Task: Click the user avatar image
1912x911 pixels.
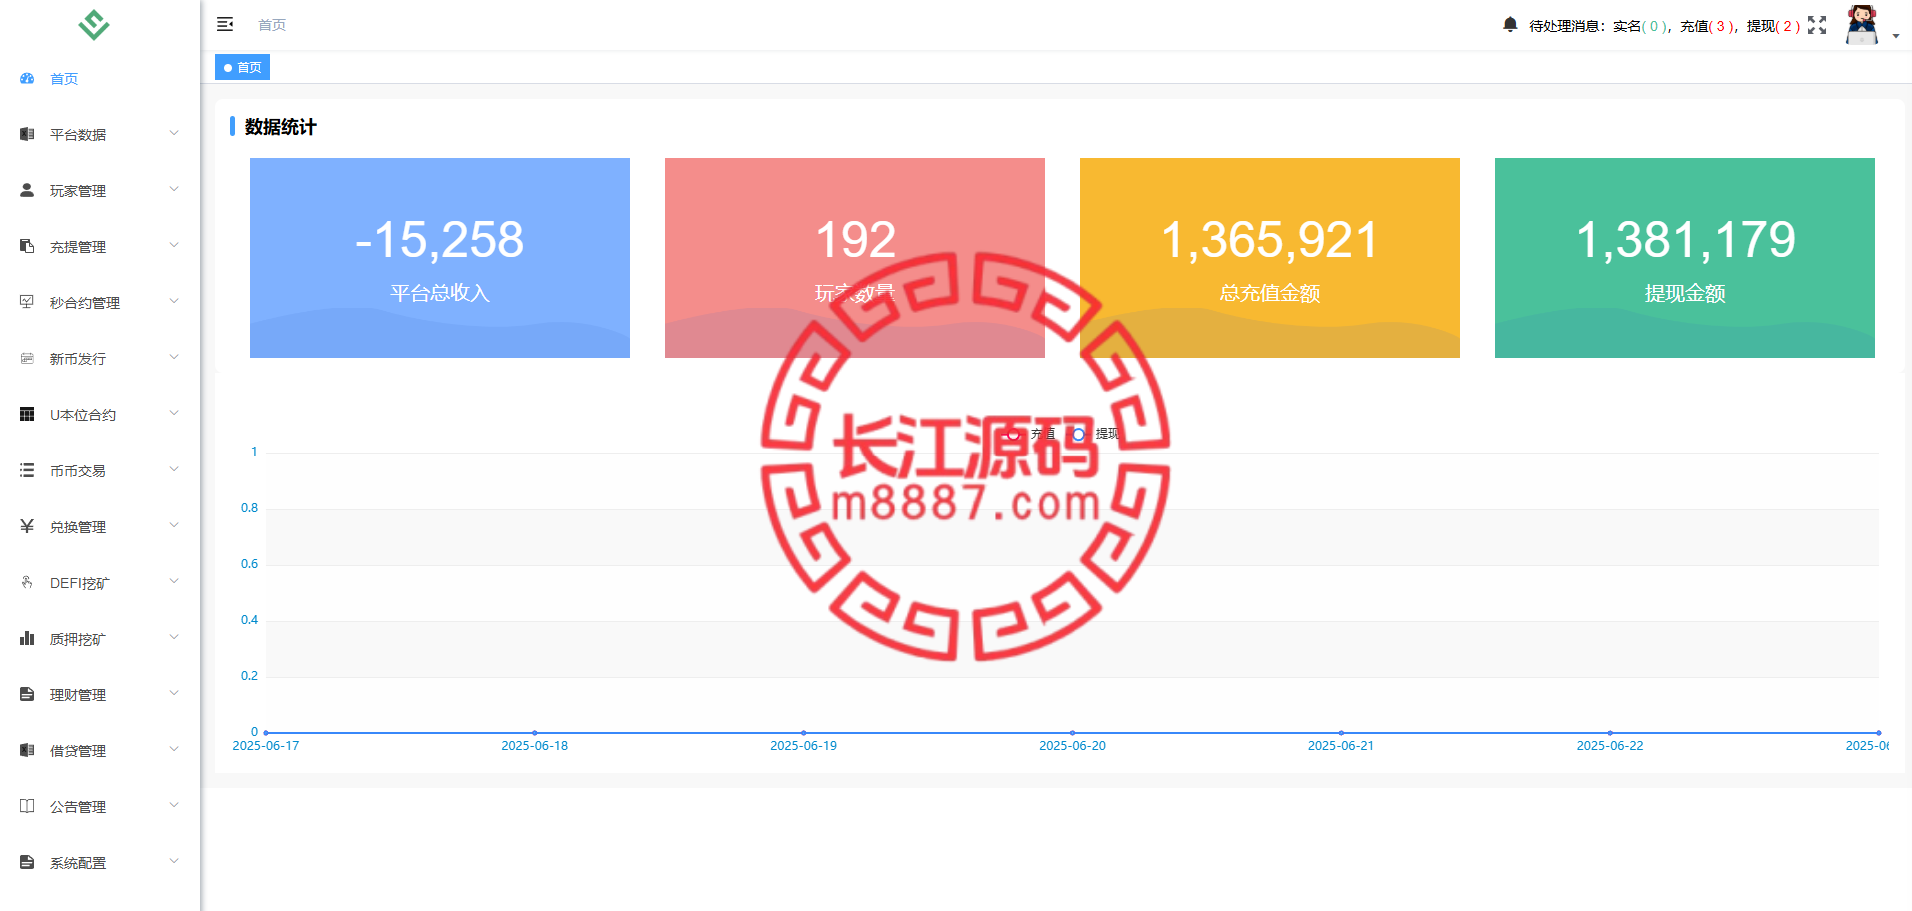Action: tap(1862, 25)
